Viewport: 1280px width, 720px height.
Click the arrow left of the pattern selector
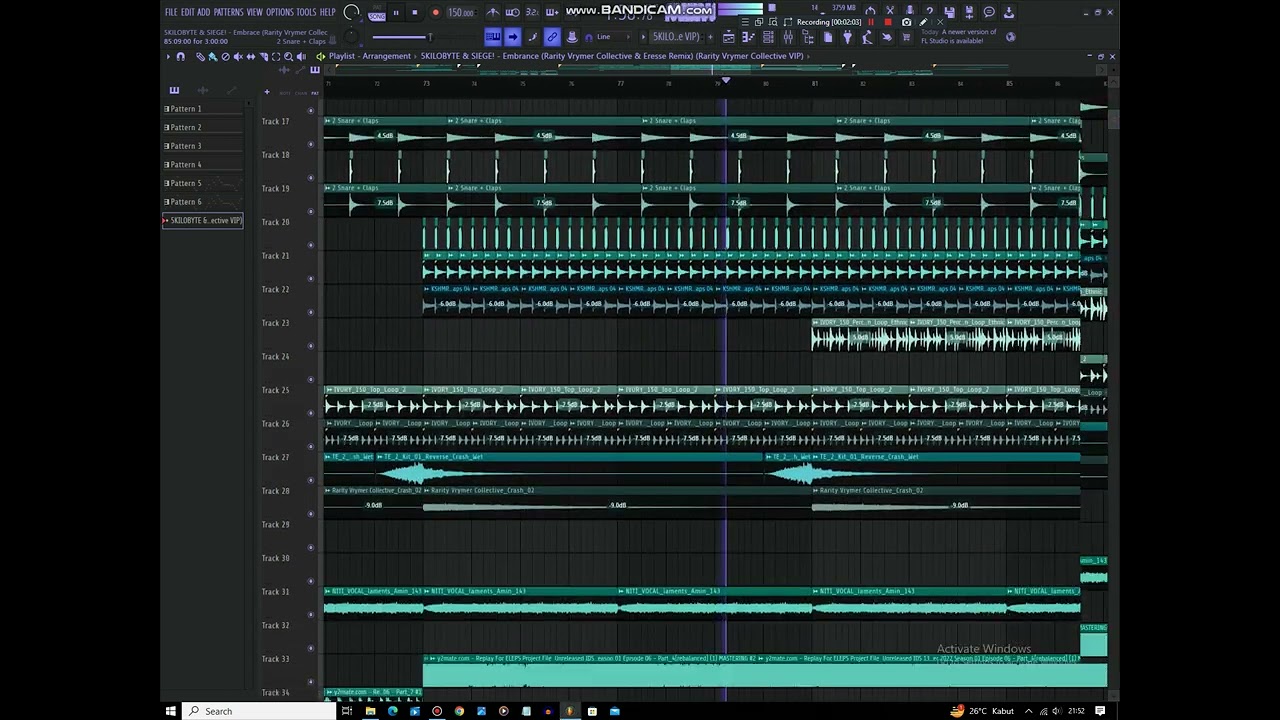coord(644,37)
